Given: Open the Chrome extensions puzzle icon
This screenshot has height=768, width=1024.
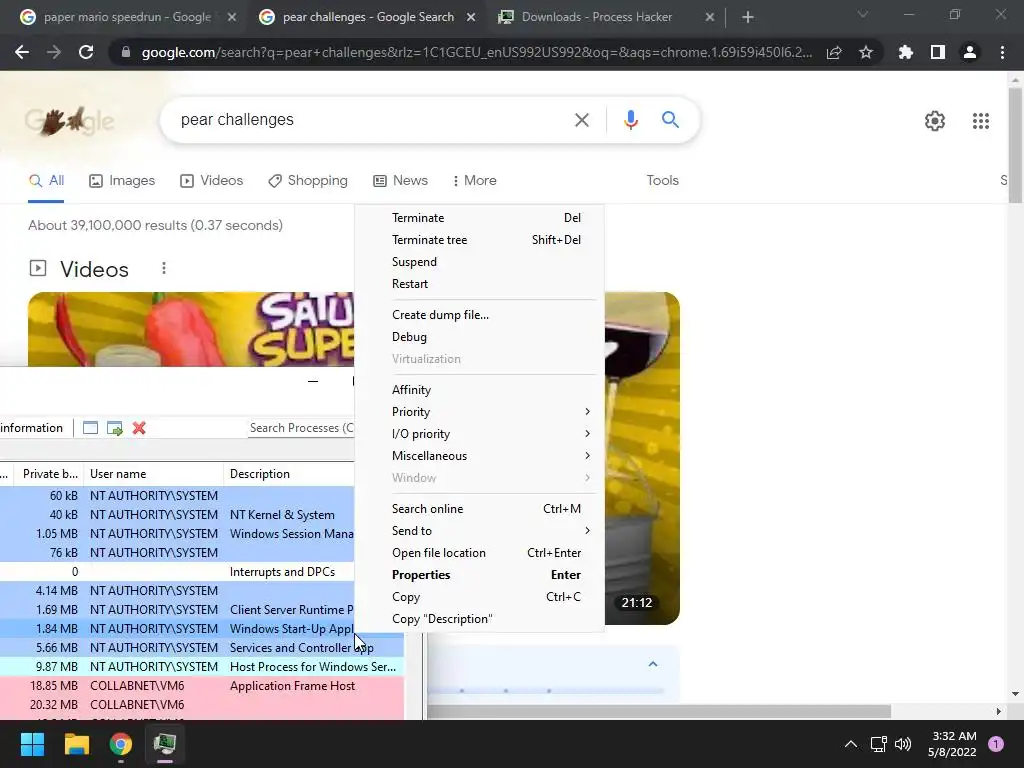Looking at the screenshot, I should [x=906, y=52].
